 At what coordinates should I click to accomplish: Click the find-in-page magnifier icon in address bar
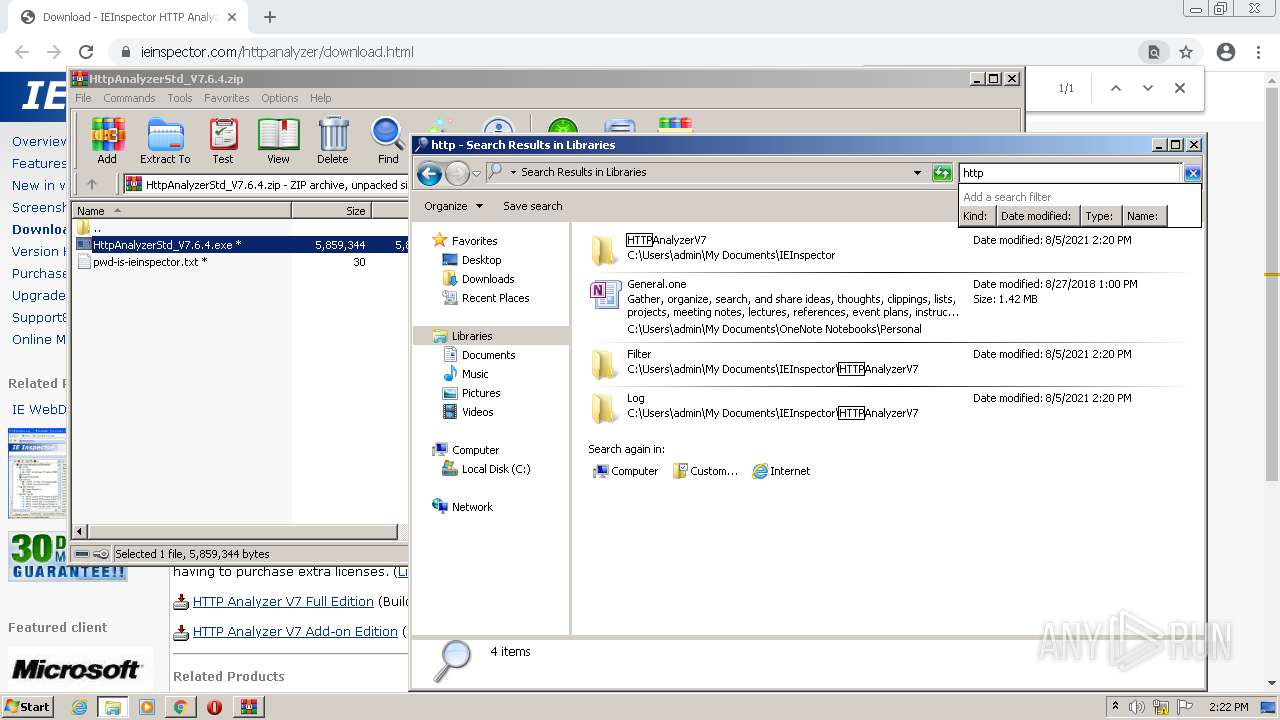[1154, 52]
